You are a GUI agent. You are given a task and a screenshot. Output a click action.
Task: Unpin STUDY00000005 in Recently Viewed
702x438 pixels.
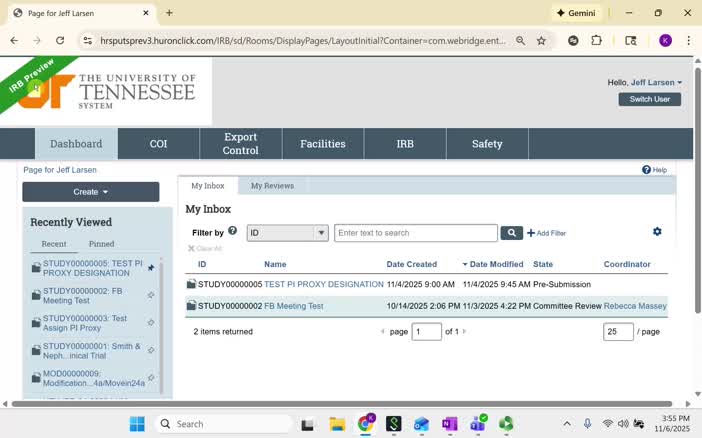[x=151, y=268]
